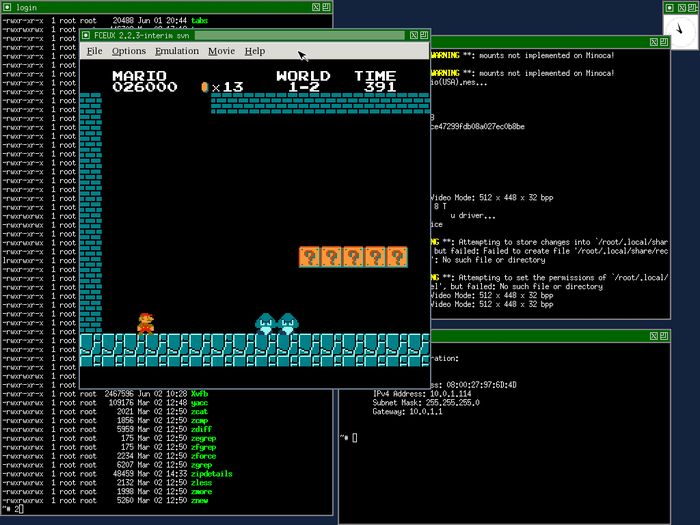Click the nested-squares button on FCEUX title bar

point(422,35)
